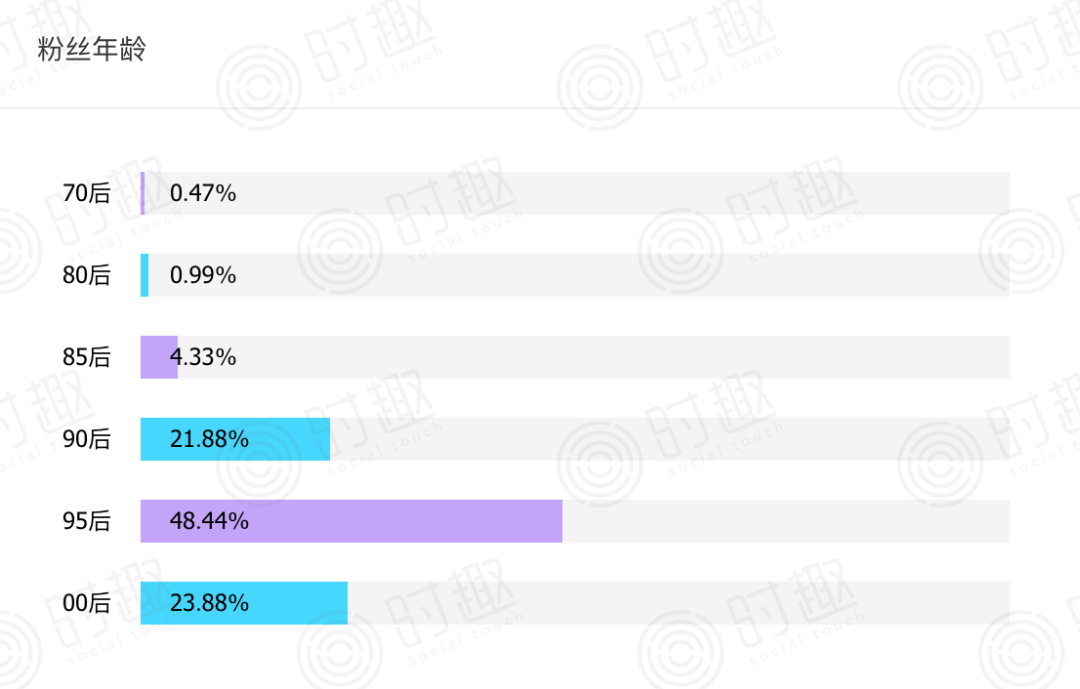Click the gray empty track of the 95后 bar
The image size is (1080, 689).
click(785, 521)
